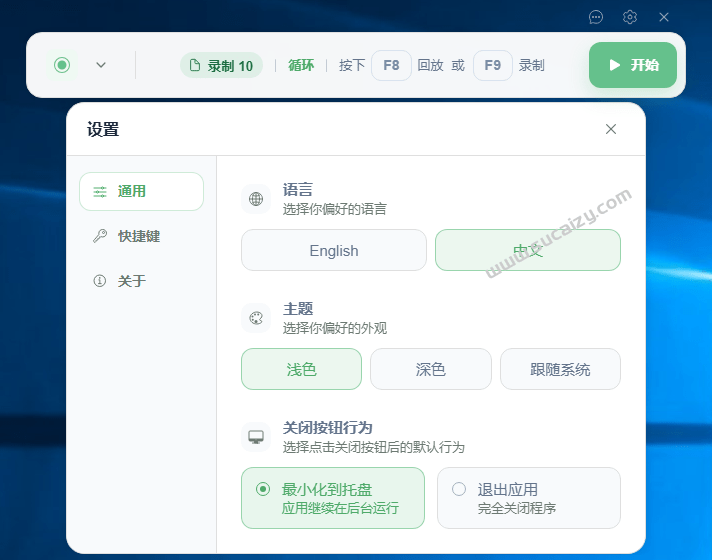Select the 通用 general tab
Viewport: 712px width, 560px height.
pyautogui.click(x=141, y=191)
